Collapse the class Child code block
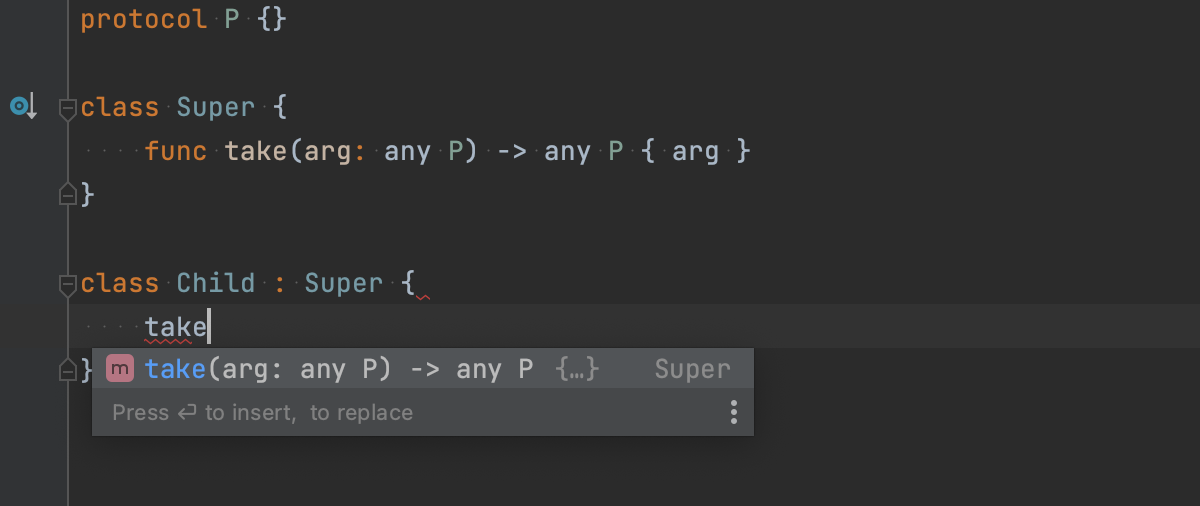The width and height of the screenshot is (1200, 506). [x=68, y=284]
